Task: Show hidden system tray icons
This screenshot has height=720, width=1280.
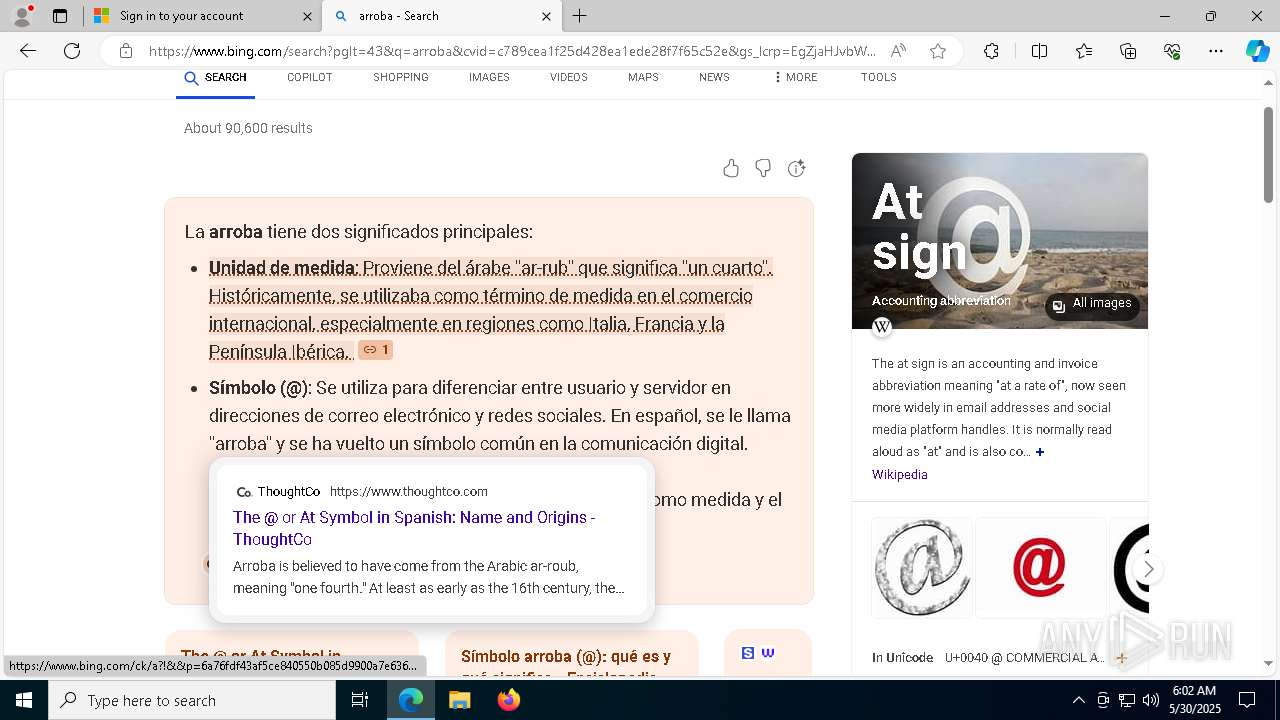Action: [1078, 700]
